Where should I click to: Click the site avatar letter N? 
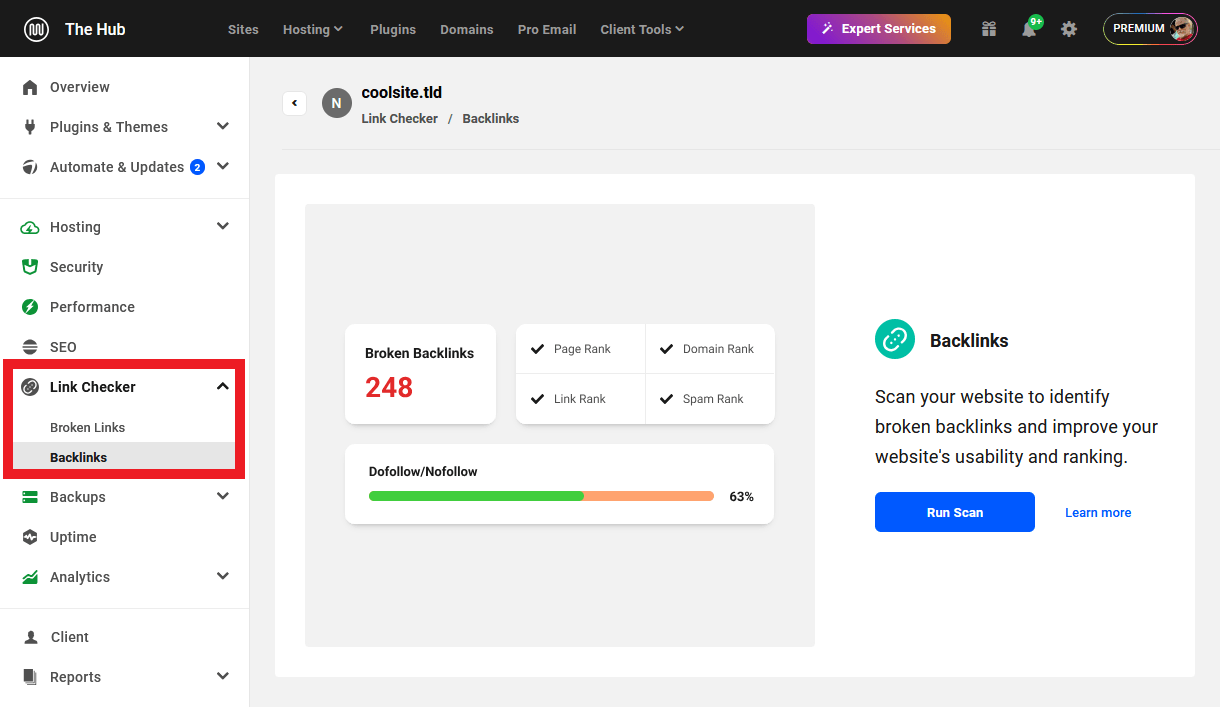[x=337, y=103]
